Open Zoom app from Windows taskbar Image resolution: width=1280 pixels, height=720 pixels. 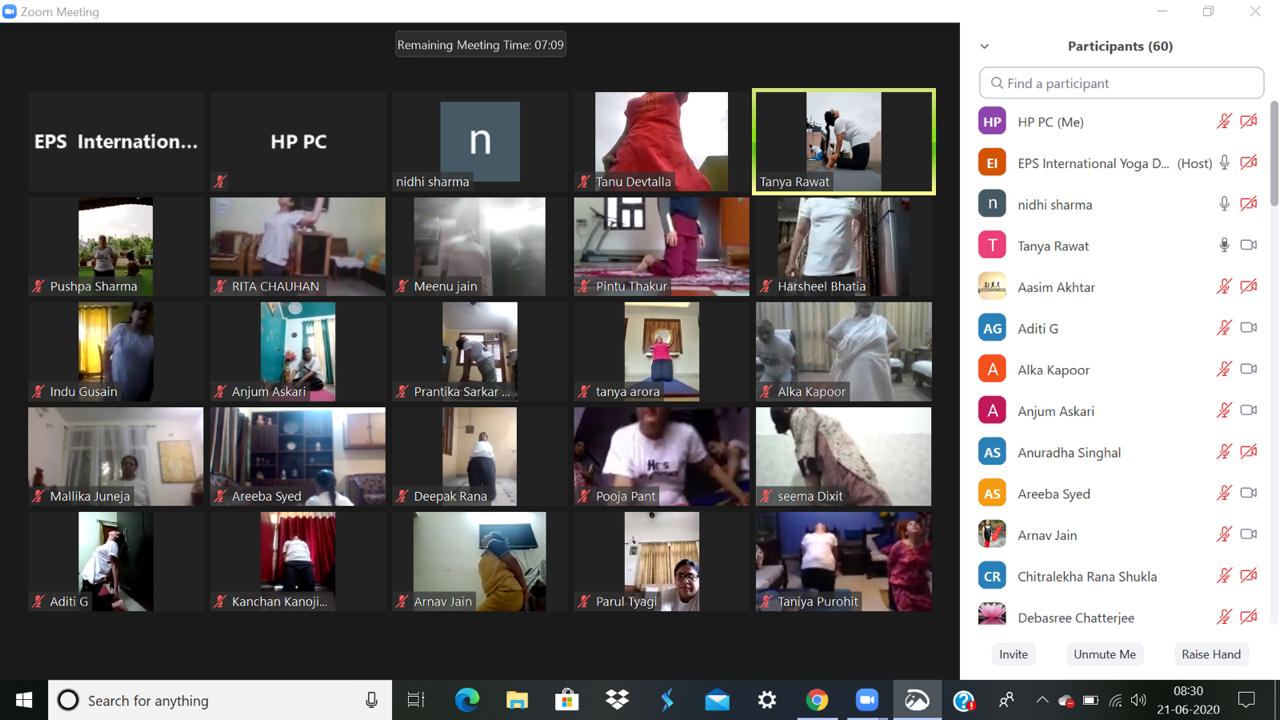coord(866,700)
